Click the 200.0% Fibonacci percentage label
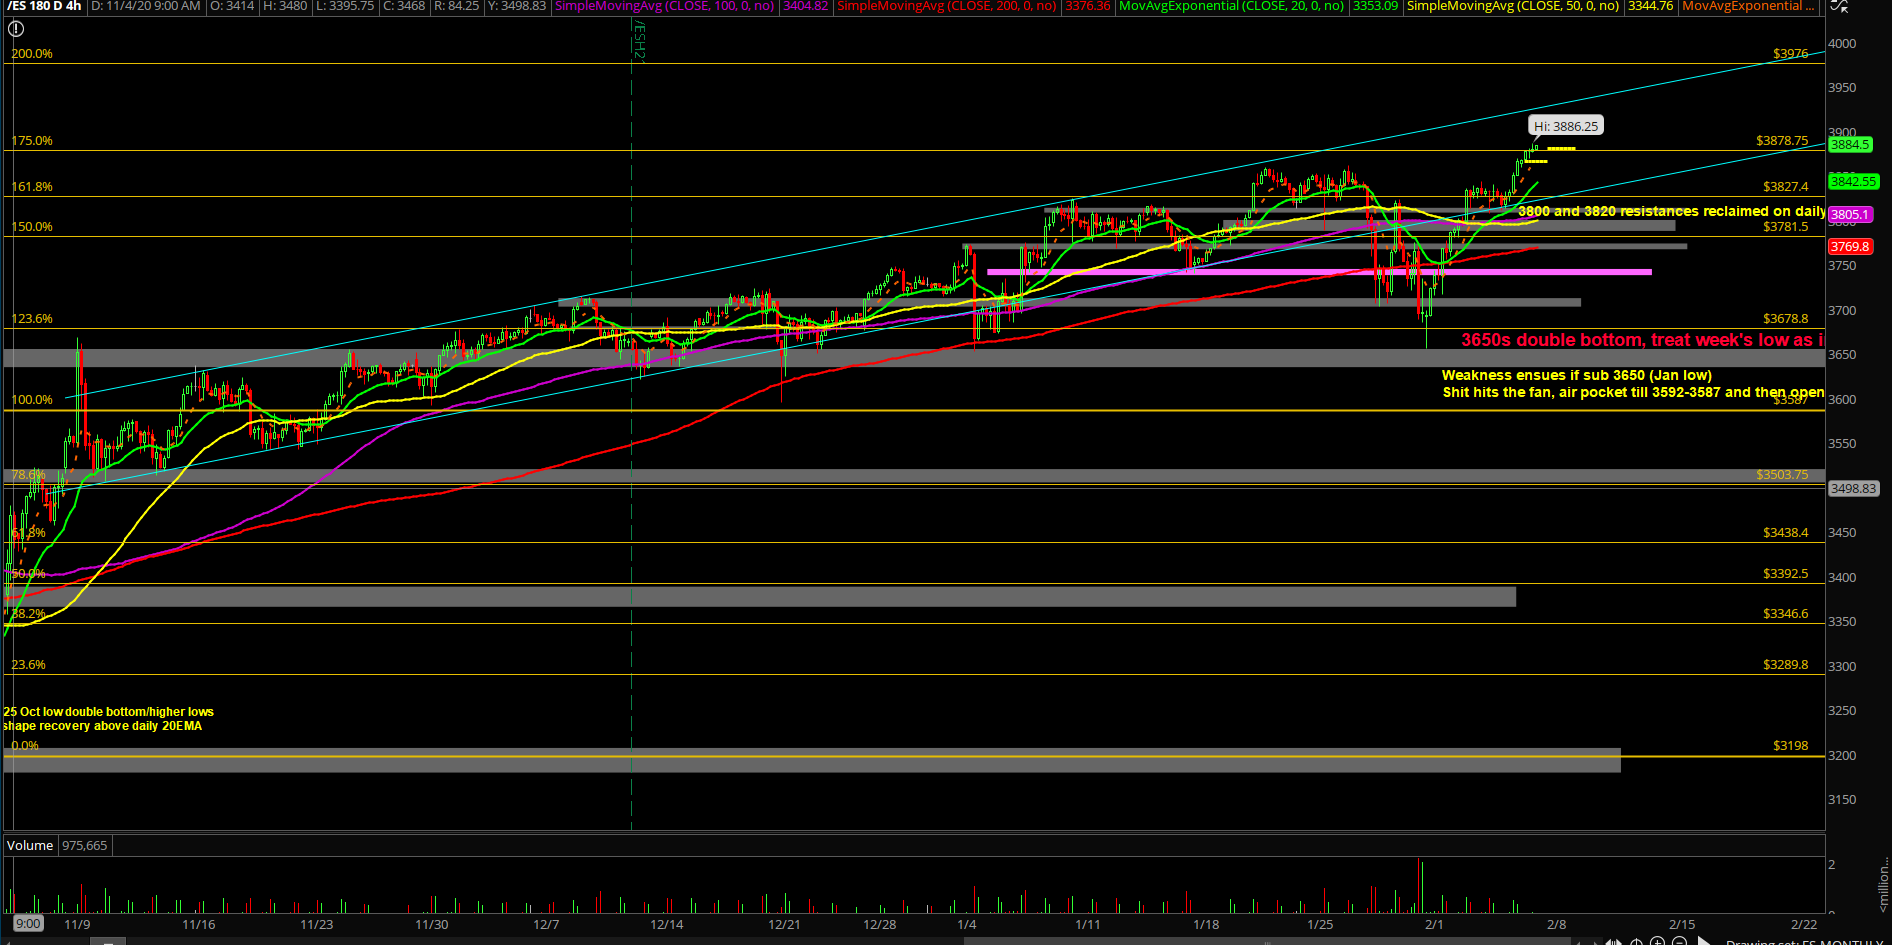Screen dimensions: 1892x945 pyautogui.click(x=32, y=54)
